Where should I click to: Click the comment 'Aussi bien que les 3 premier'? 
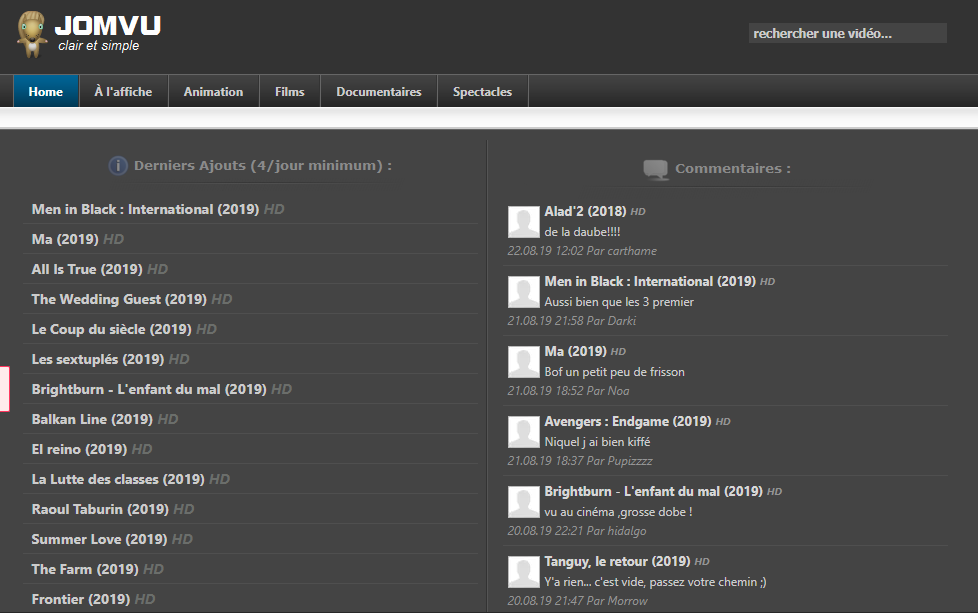[619, 302]
